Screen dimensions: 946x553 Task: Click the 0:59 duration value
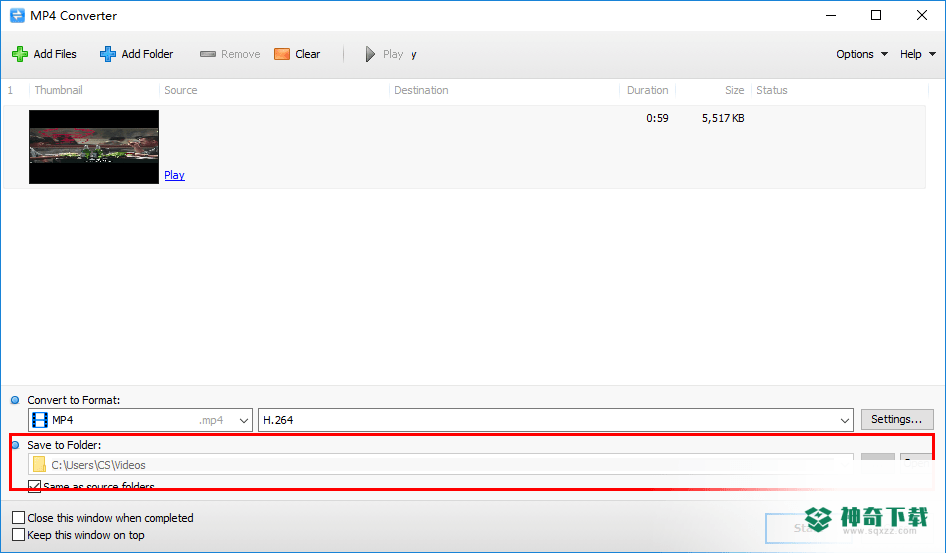tap(657, 118)
